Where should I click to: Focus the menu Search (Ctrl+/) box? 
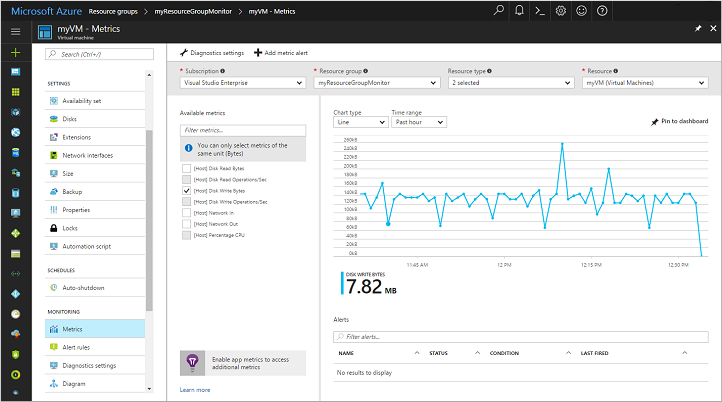pyautogui.click(x=99, y=54)
